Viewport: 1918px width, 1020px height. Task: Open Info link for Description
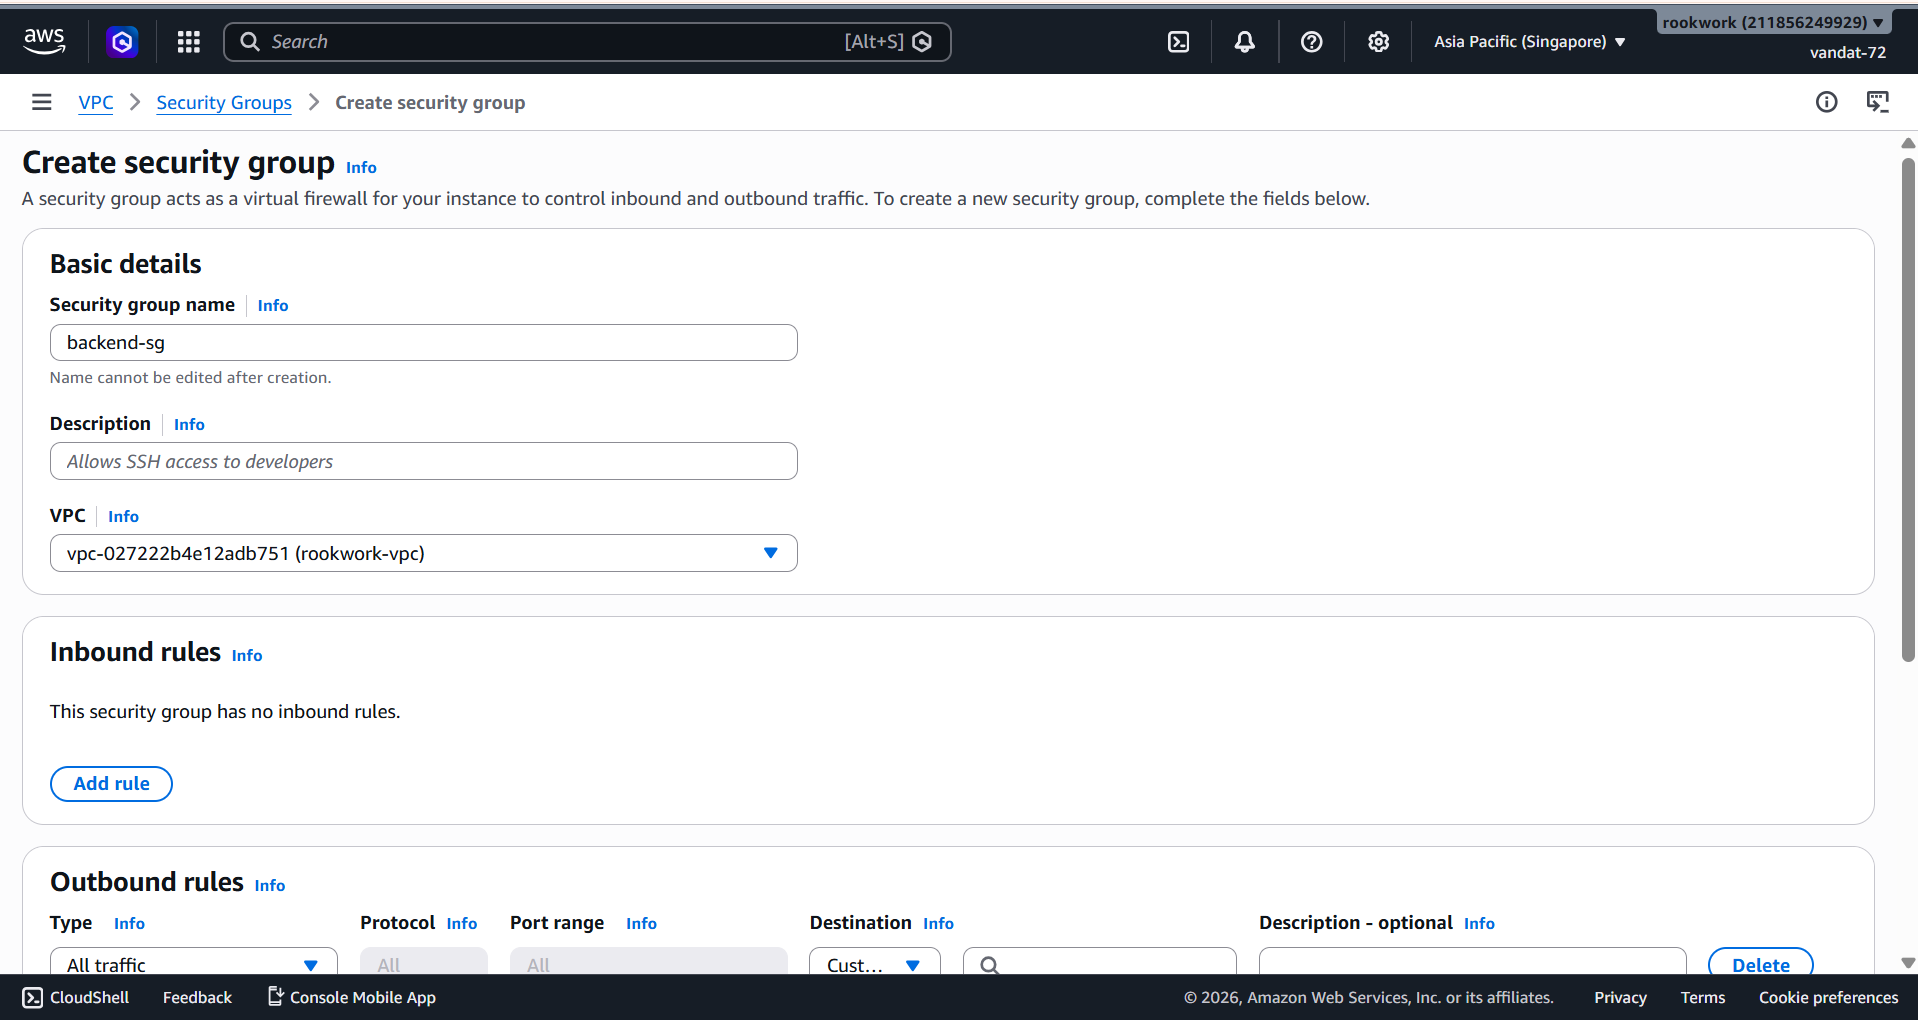click(189, 424)
